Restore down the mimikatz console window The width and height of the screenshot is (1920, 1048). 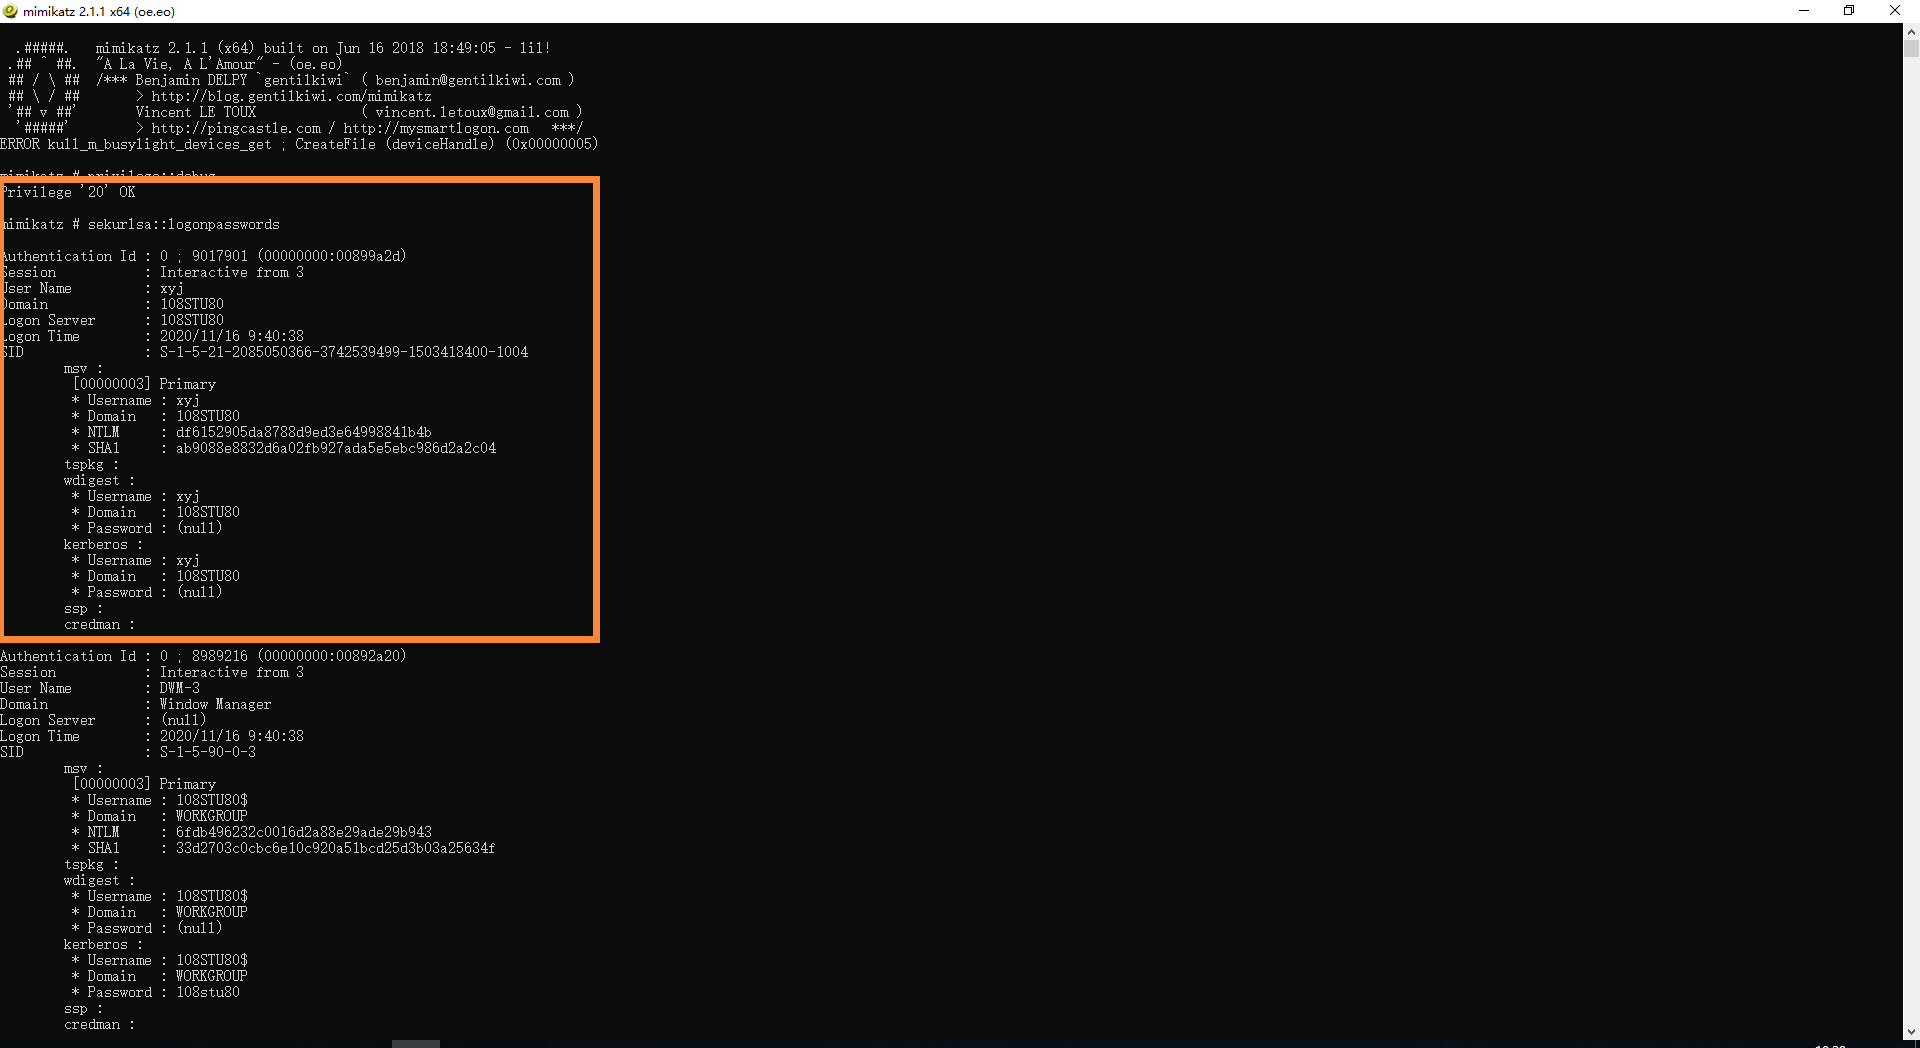pyautogui.click(x=1849, y=11)
